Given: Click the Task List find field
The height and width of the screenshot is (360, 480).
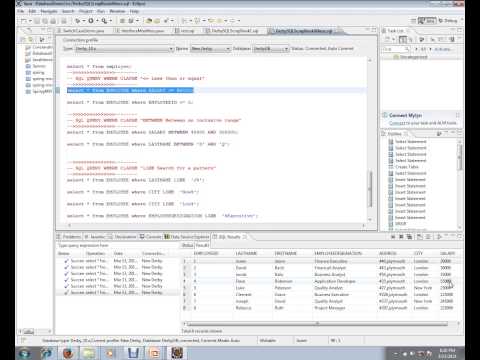Looking at the screenshot, I should point(396,49).
